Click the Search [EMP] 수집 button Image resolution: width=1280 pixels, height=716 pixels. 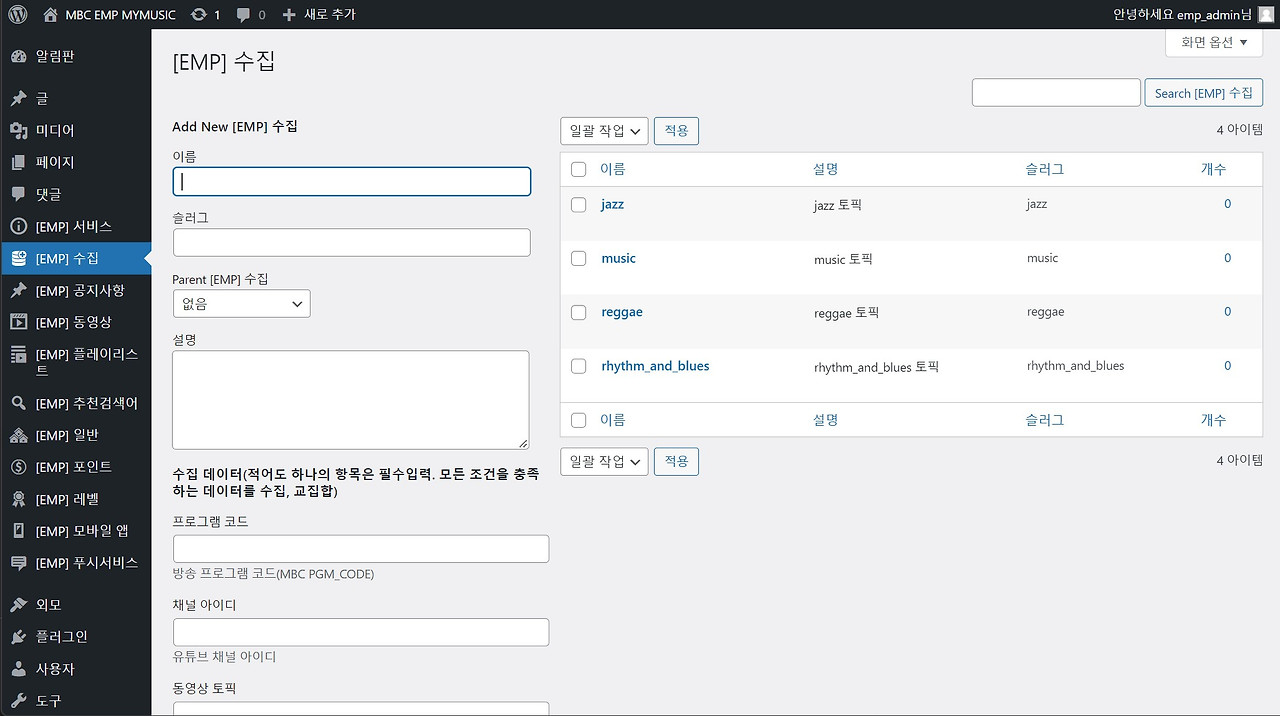[1203, 93]
